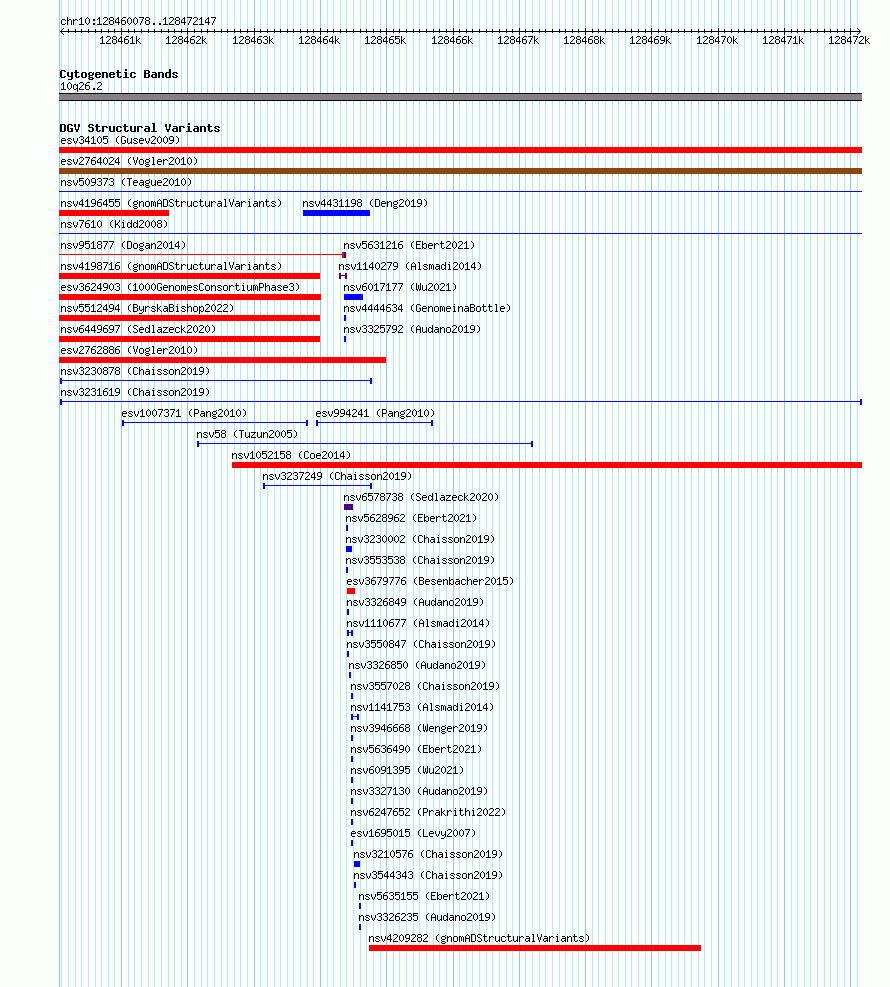This screenshot has width=890, height=987.
Task: Click esv1007371 (Pang2010) label
Action: [184, 414]
